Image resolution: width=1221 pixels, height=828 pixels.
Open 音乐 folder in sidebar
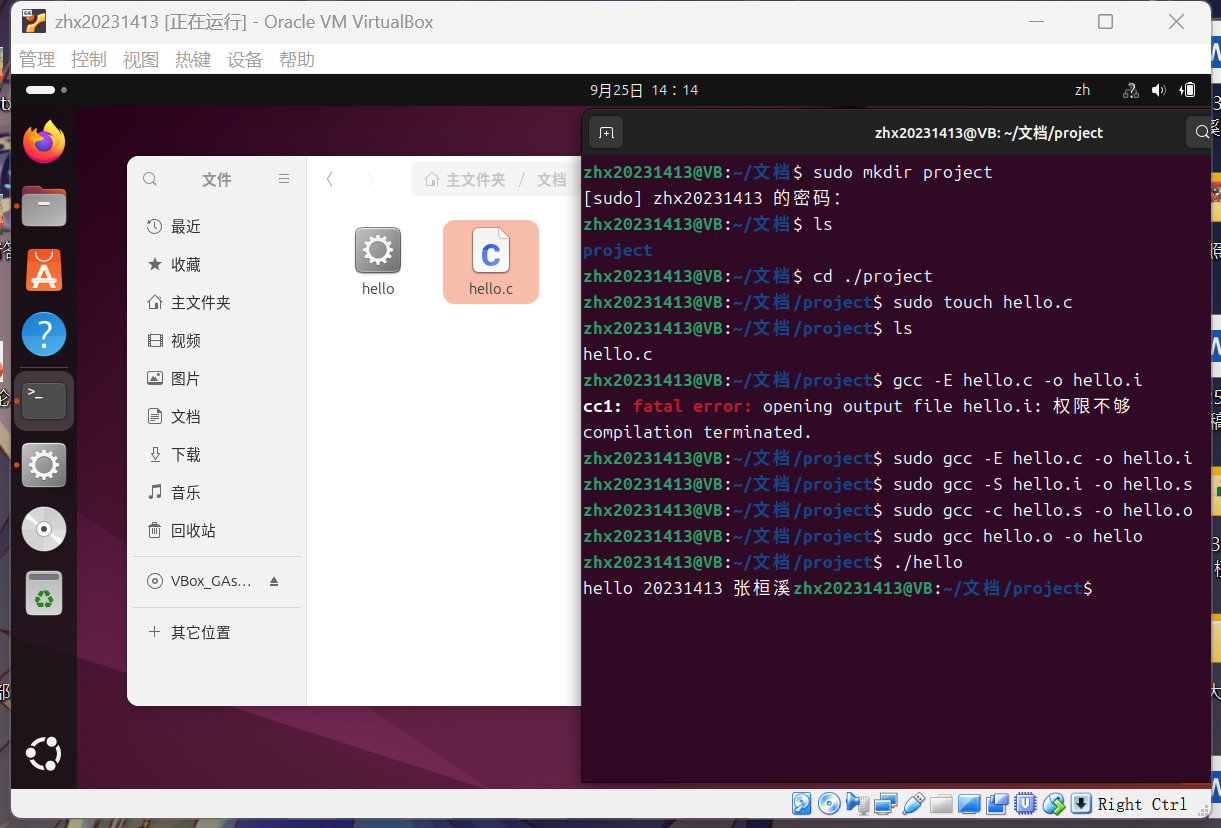click(217, 493)
